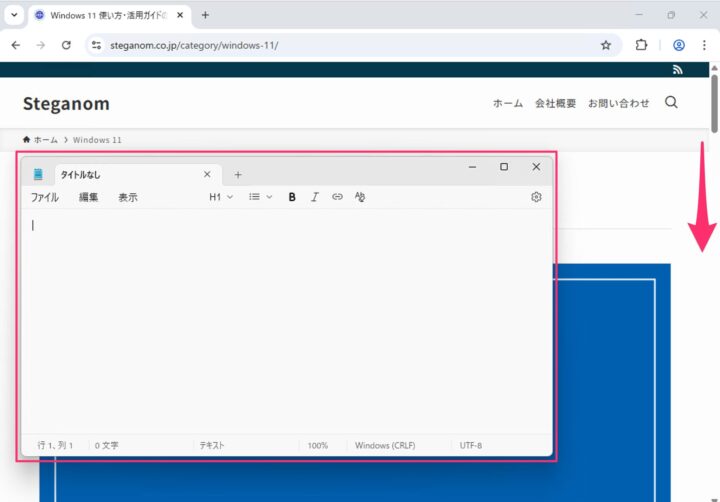
Task: Click inside the Notepad text area
Action: coord(287,322)
